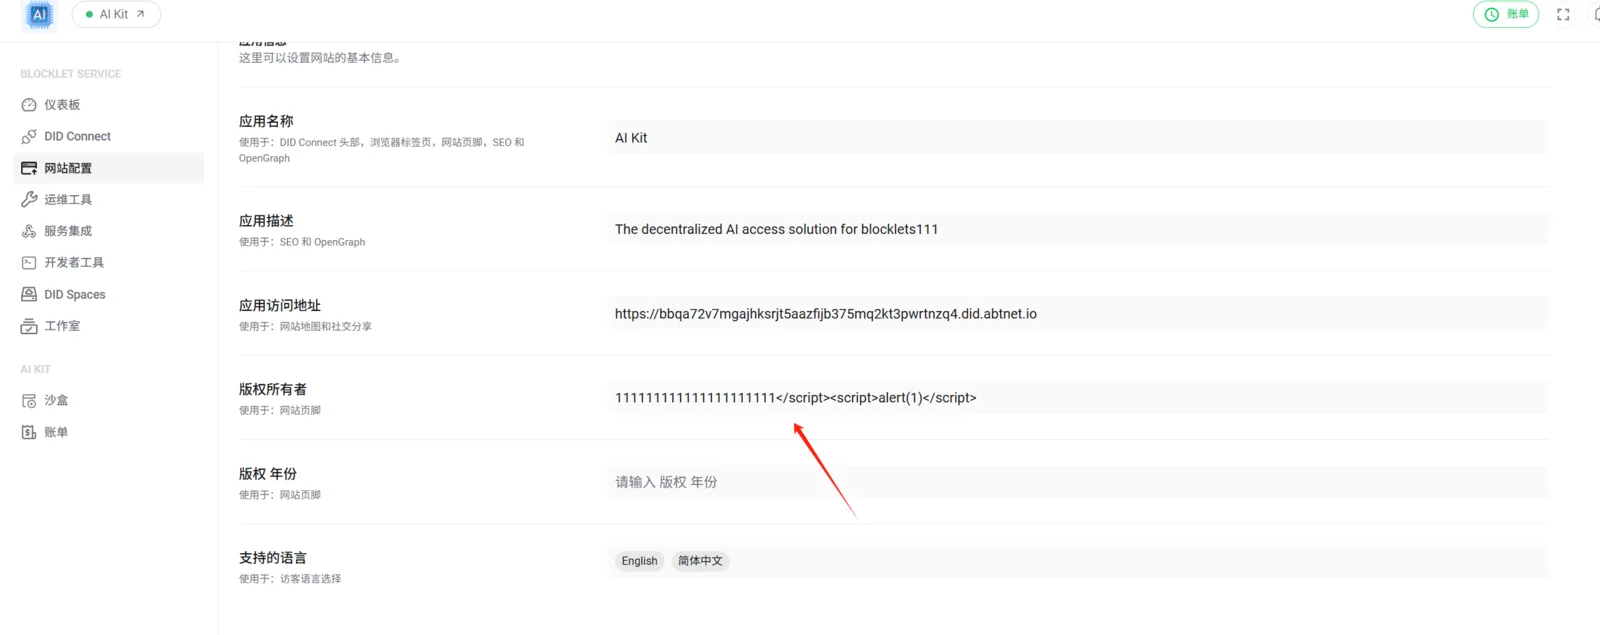Click the DID Connect sidebar icon
1600x635 pixels.
(29, 137)
